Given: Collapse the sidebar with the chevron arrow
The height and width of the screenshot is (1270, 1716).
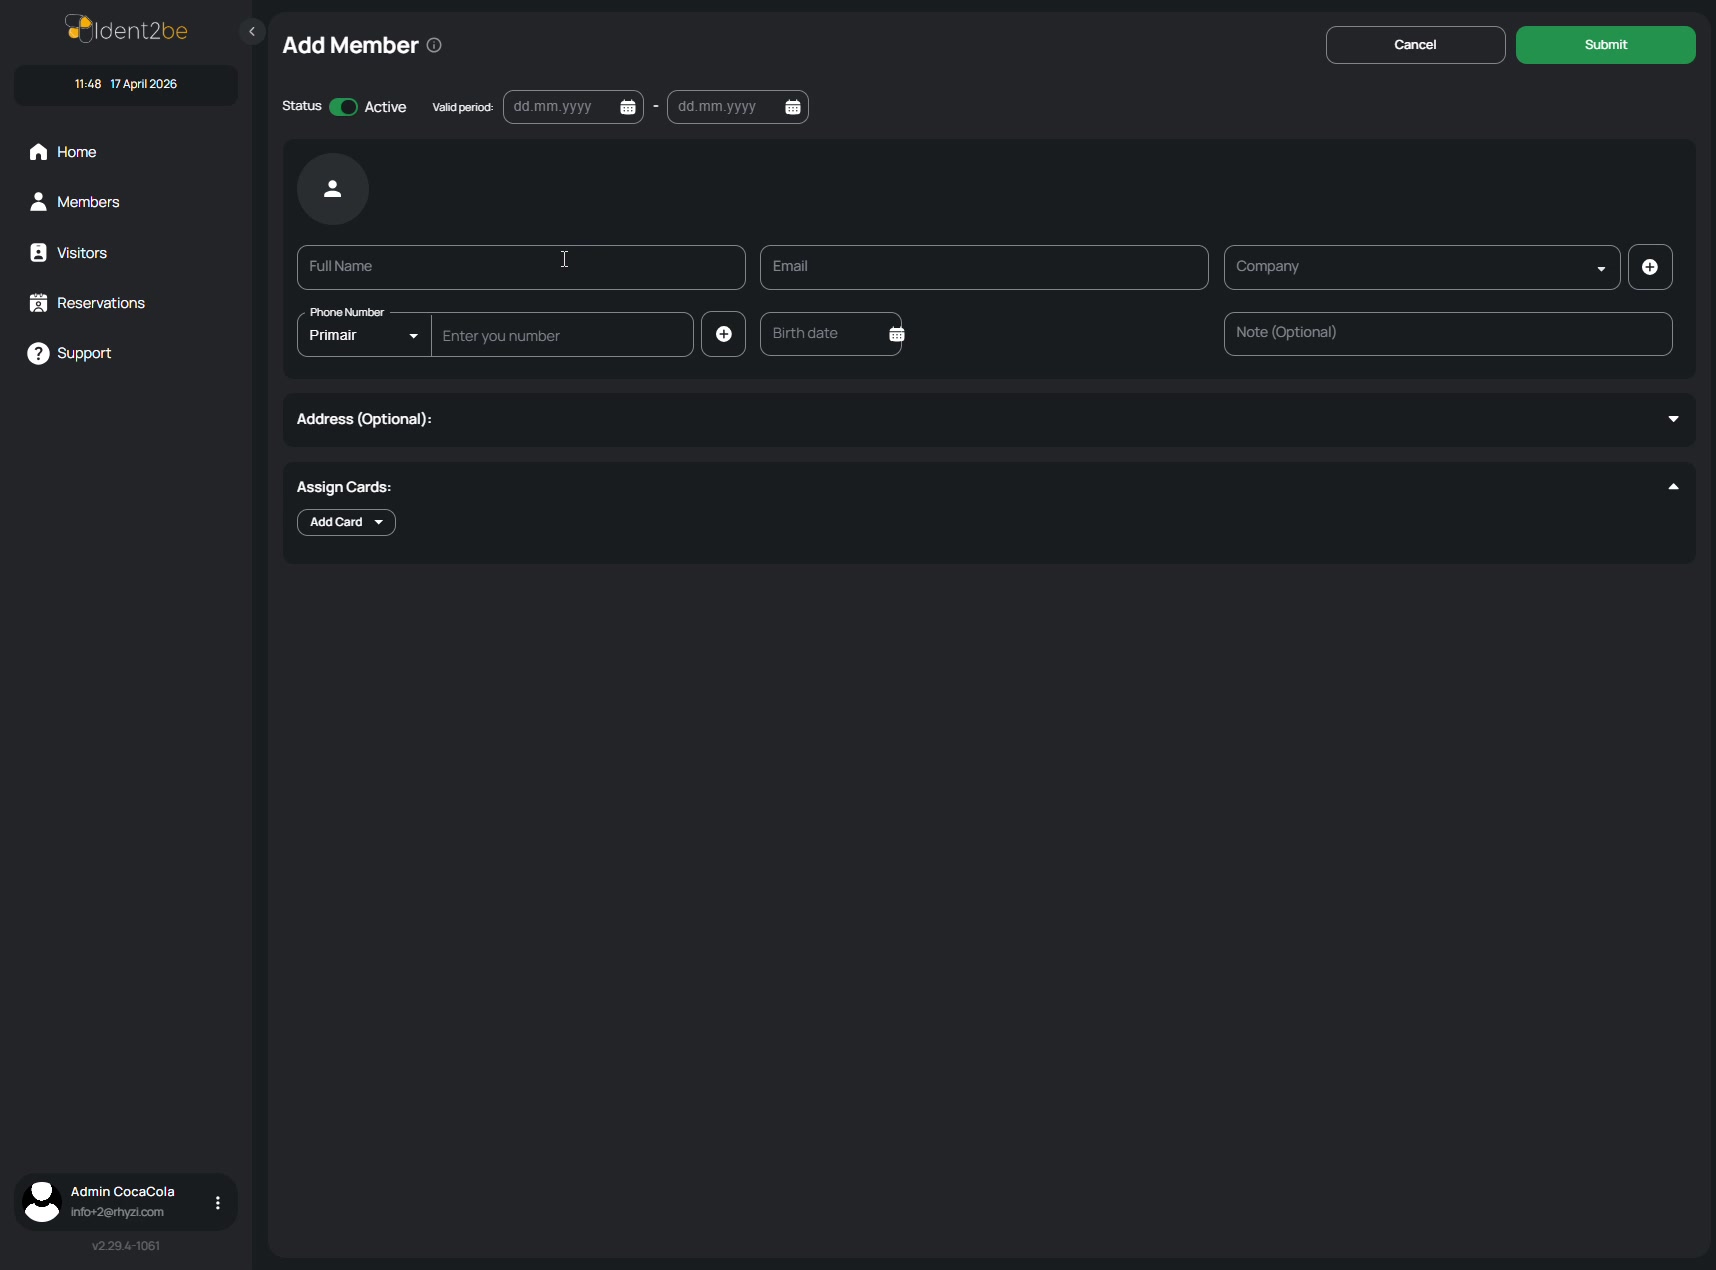Looking at the screenshot, I should click(x=252, y=32).
